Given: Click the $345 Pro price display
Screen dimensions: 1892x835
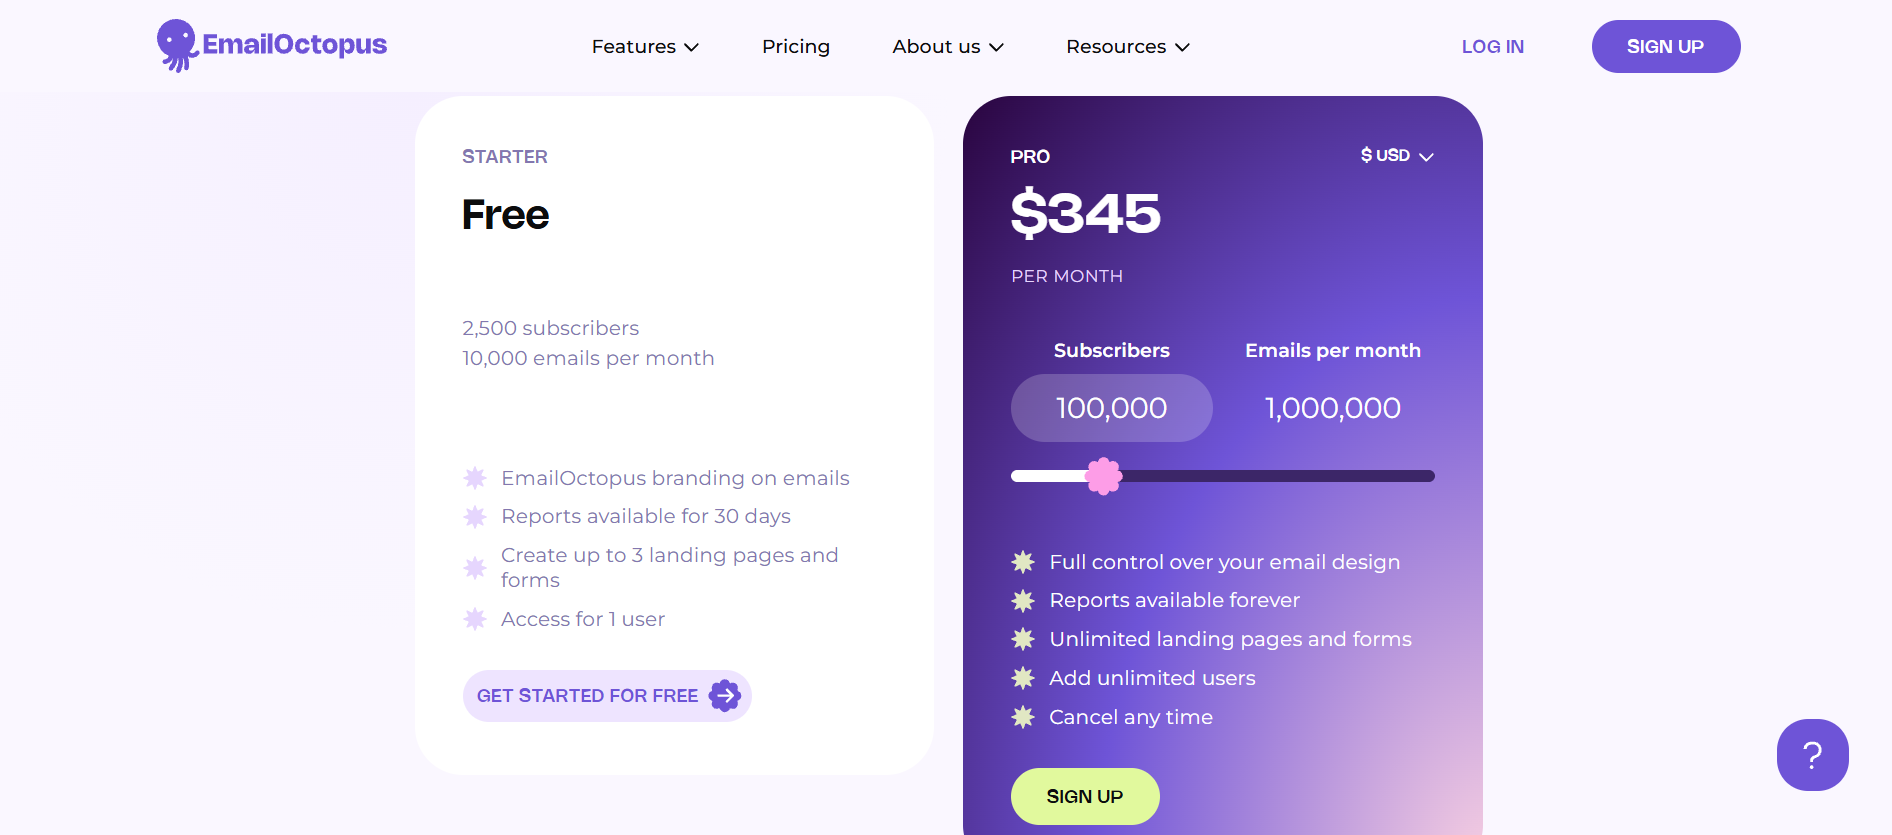Looking at the screenshot, I should tap(1085, 213).
